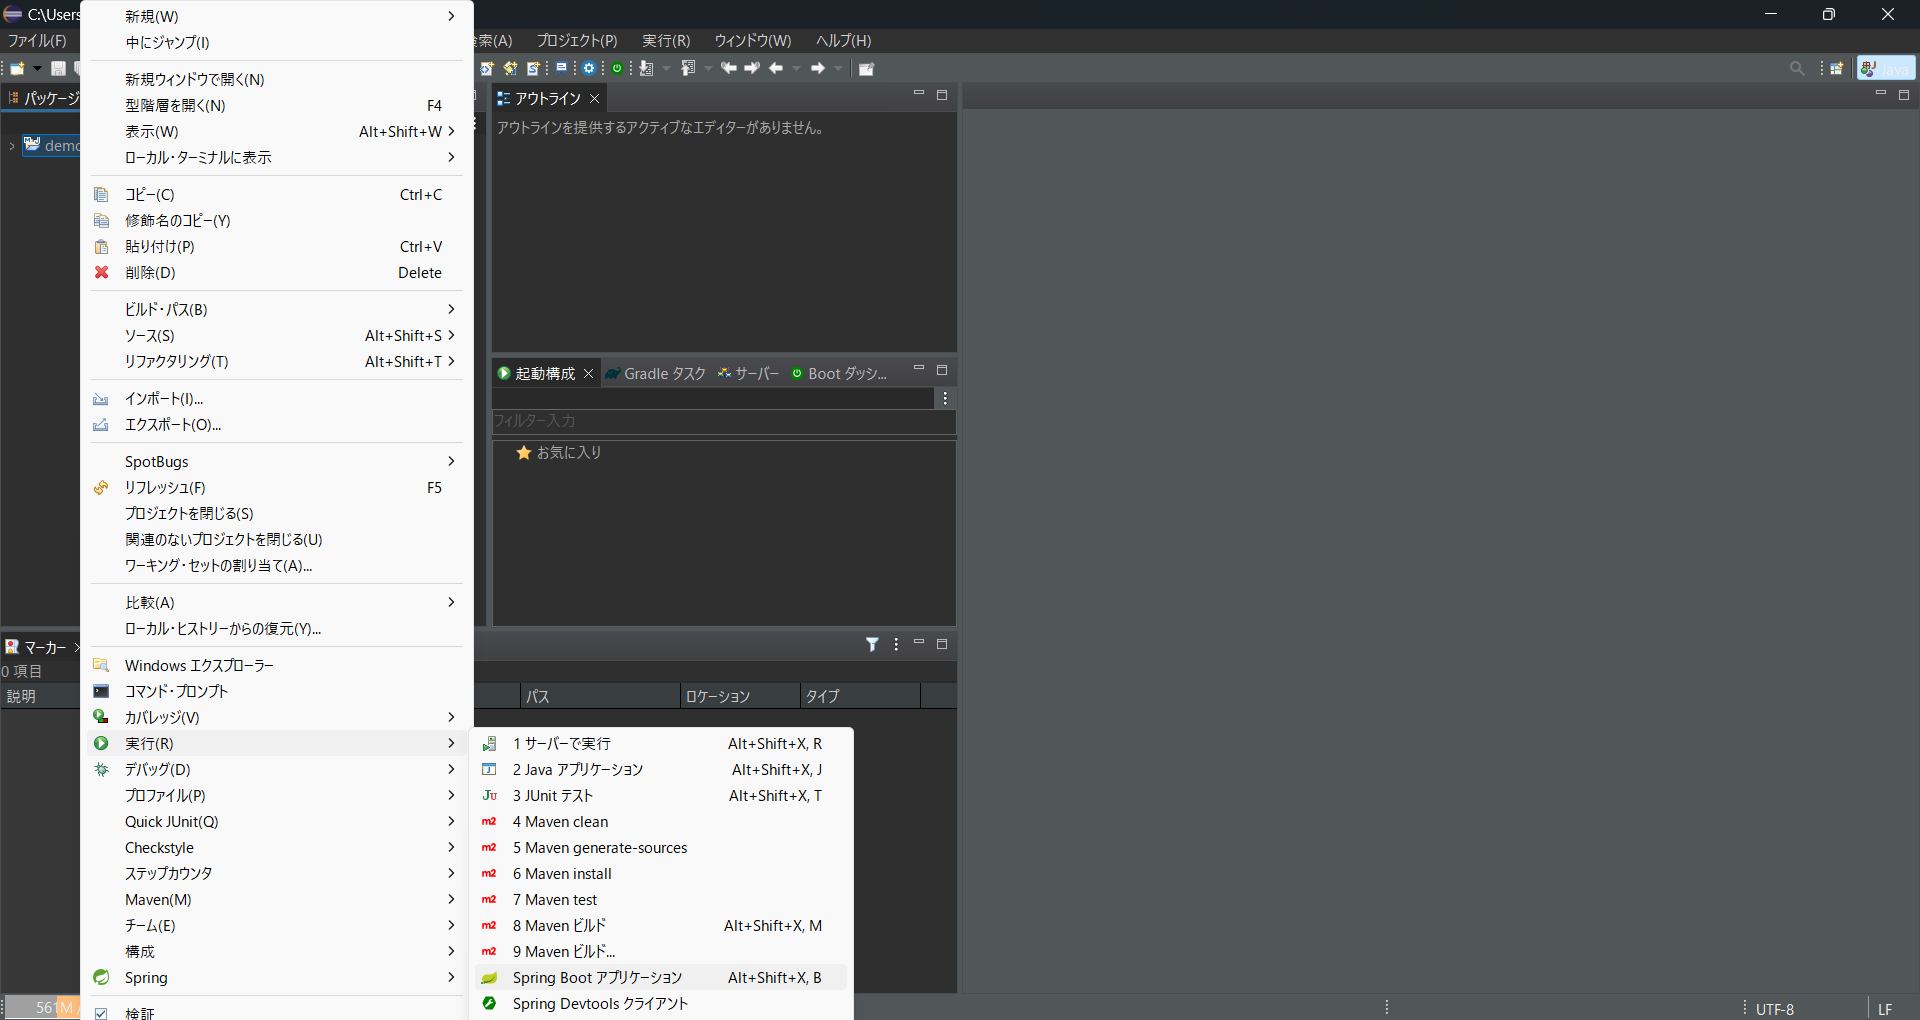This screenshot has height=1020, width=1920.
Task: Click コピー(C) in the context menu
Action: click(276, 194)
